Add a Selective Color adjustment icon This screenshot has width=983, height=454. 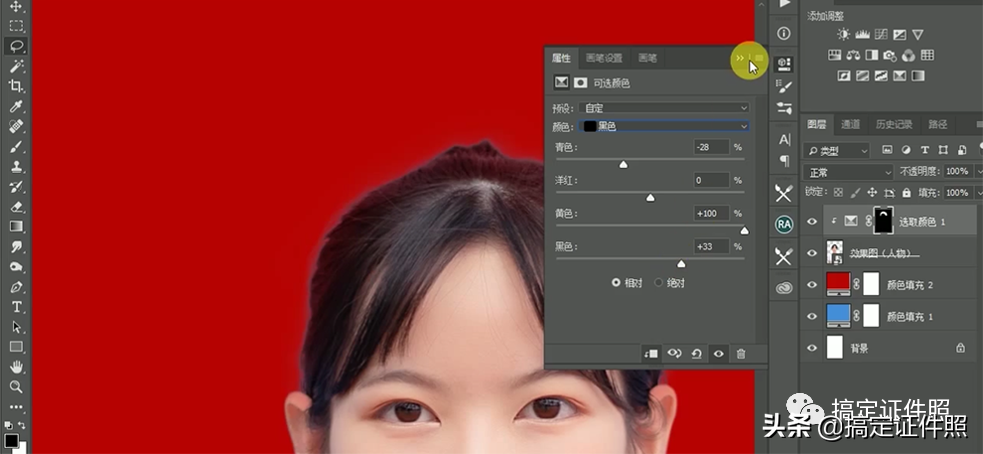point(900,76)
